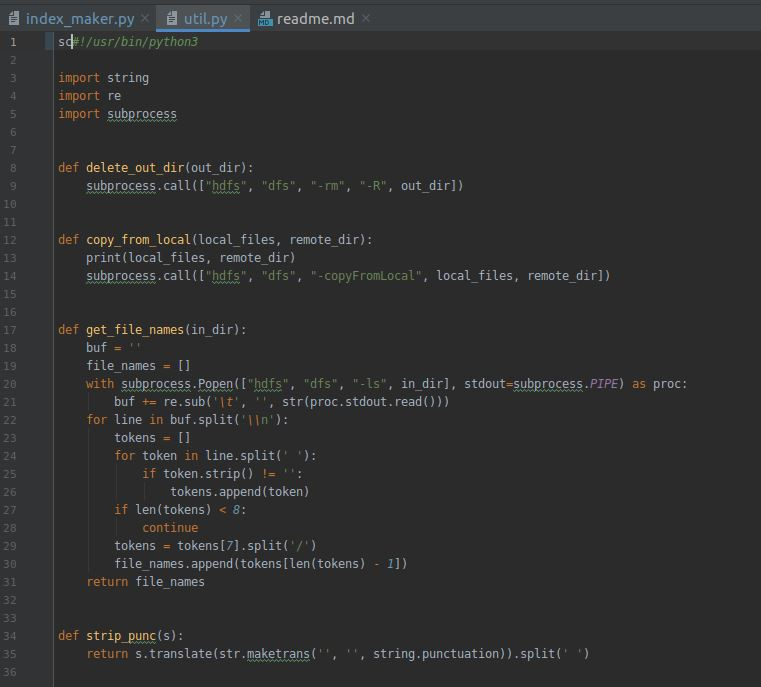Click the copy_from_local function name
Screen dimensions: 761x687
point(138,240)
